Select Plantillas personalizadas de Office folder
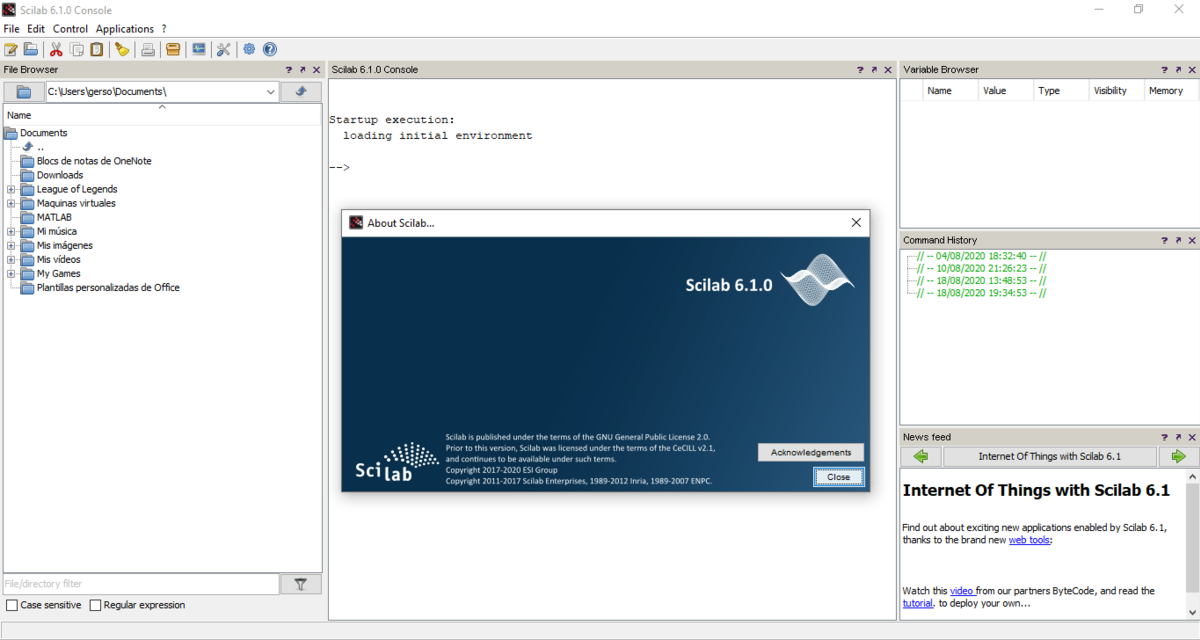The image size is (1200, 640). click(x=108, y=287)
